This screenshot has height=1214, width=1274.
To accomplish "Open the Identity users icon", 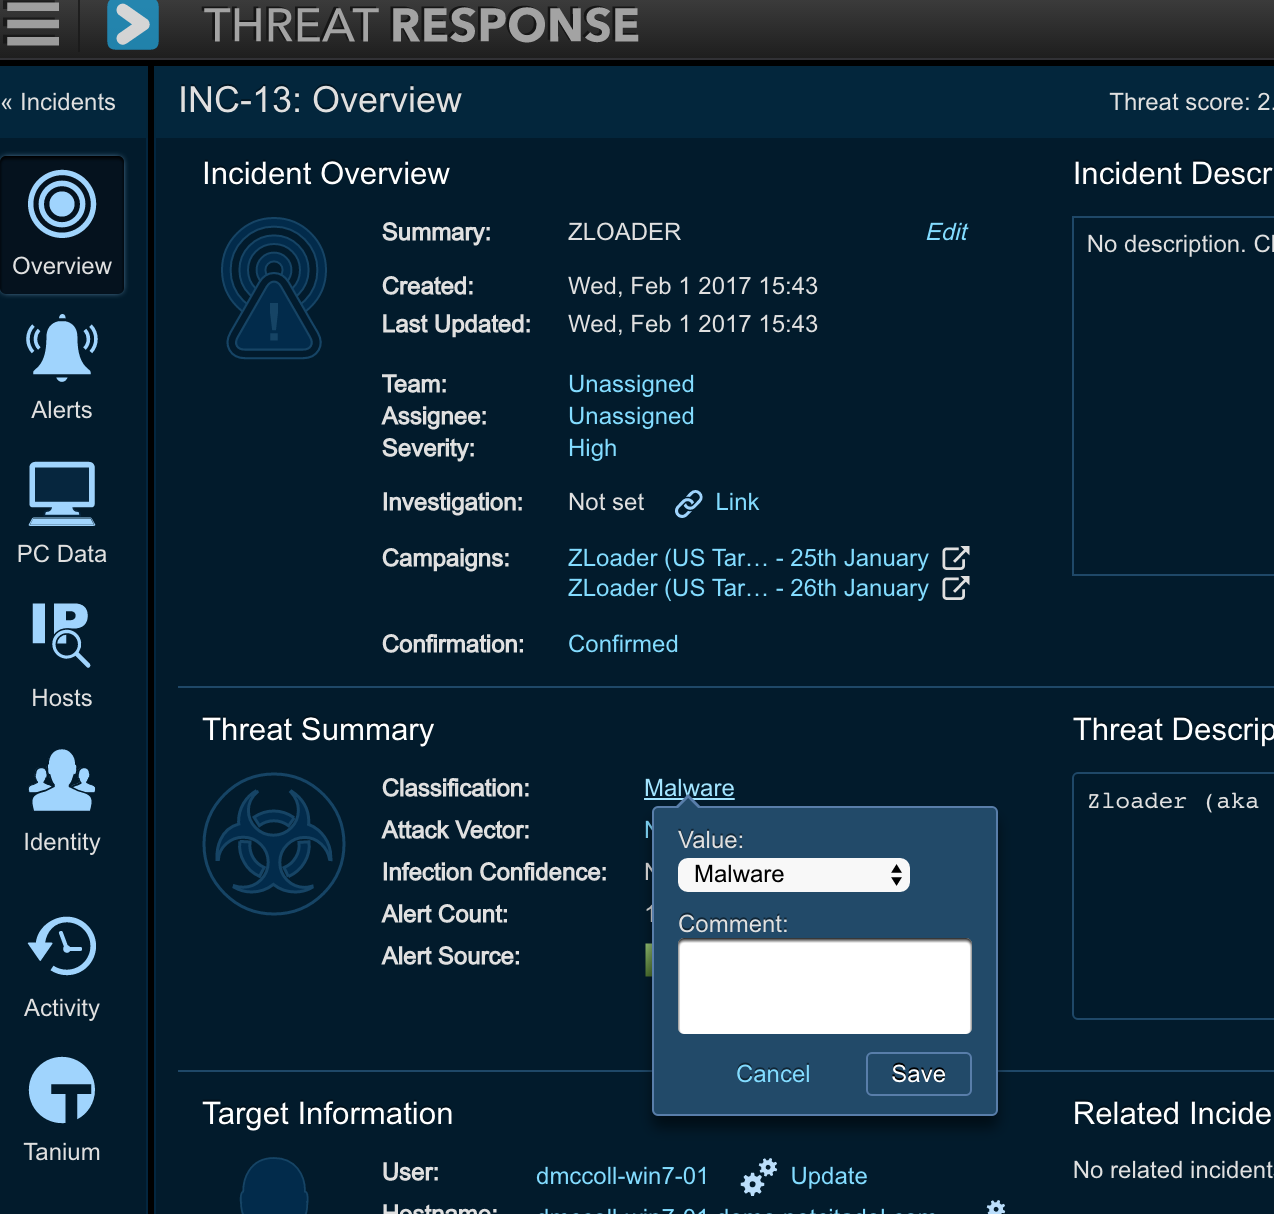I will 62,781.
